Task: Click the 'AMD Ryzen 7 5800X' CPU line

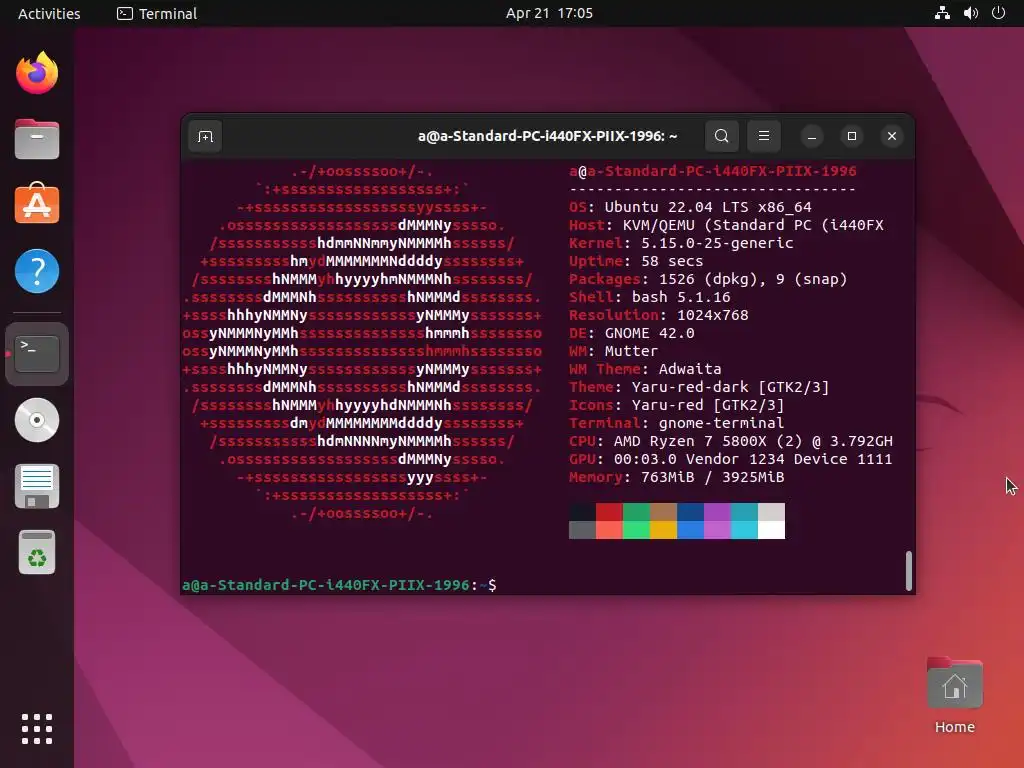Action: (730, 441)
